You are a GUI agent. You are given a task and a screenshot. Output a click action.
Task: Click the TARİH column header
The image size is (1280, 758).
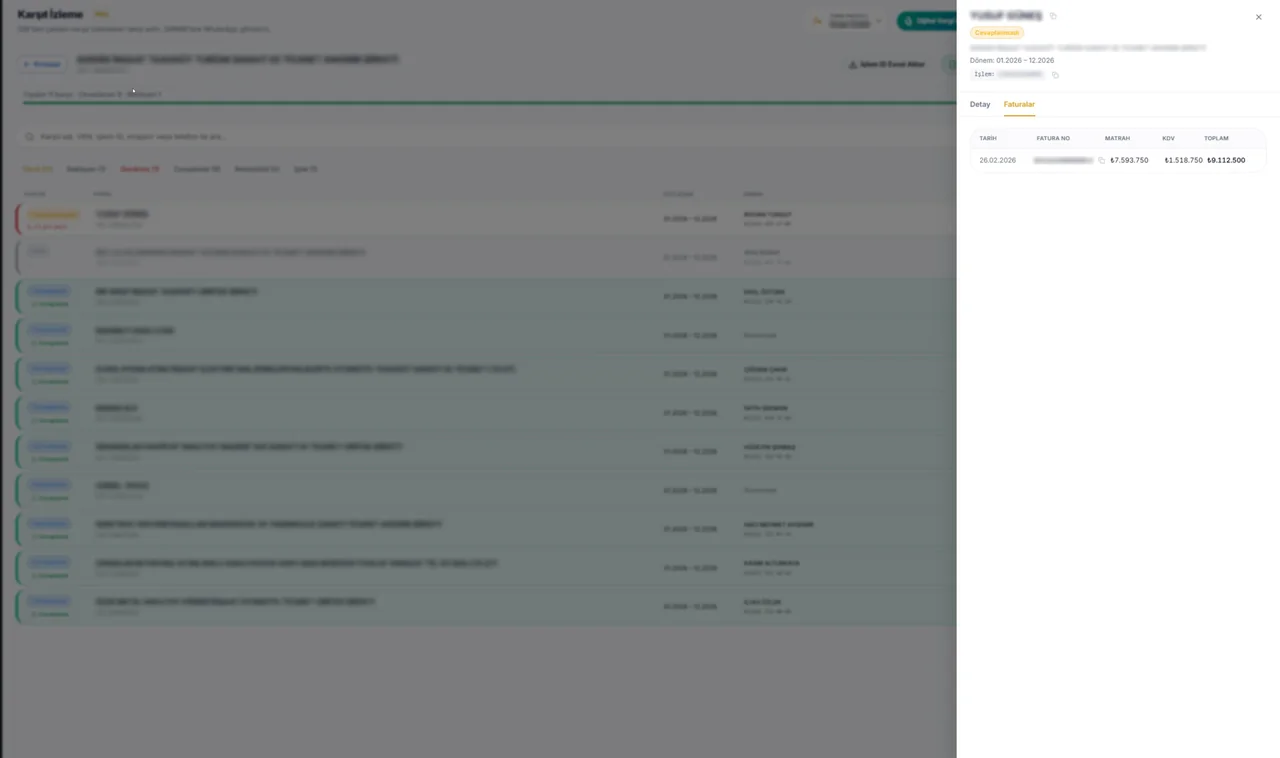tap(988, 138)
